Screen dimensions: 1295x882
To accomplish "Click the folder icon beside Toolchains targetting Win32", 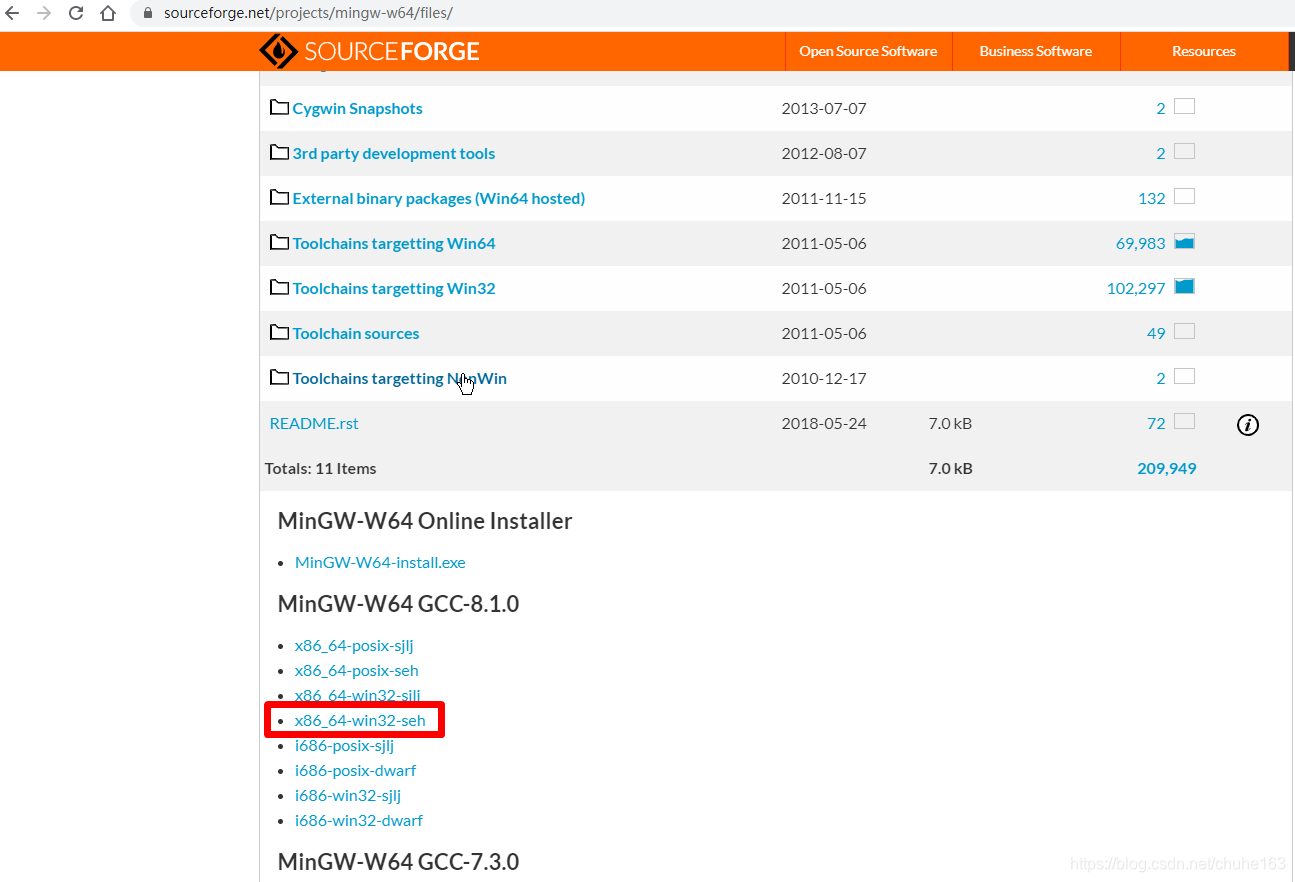I will pyautogui.click(x=279, y=287).
